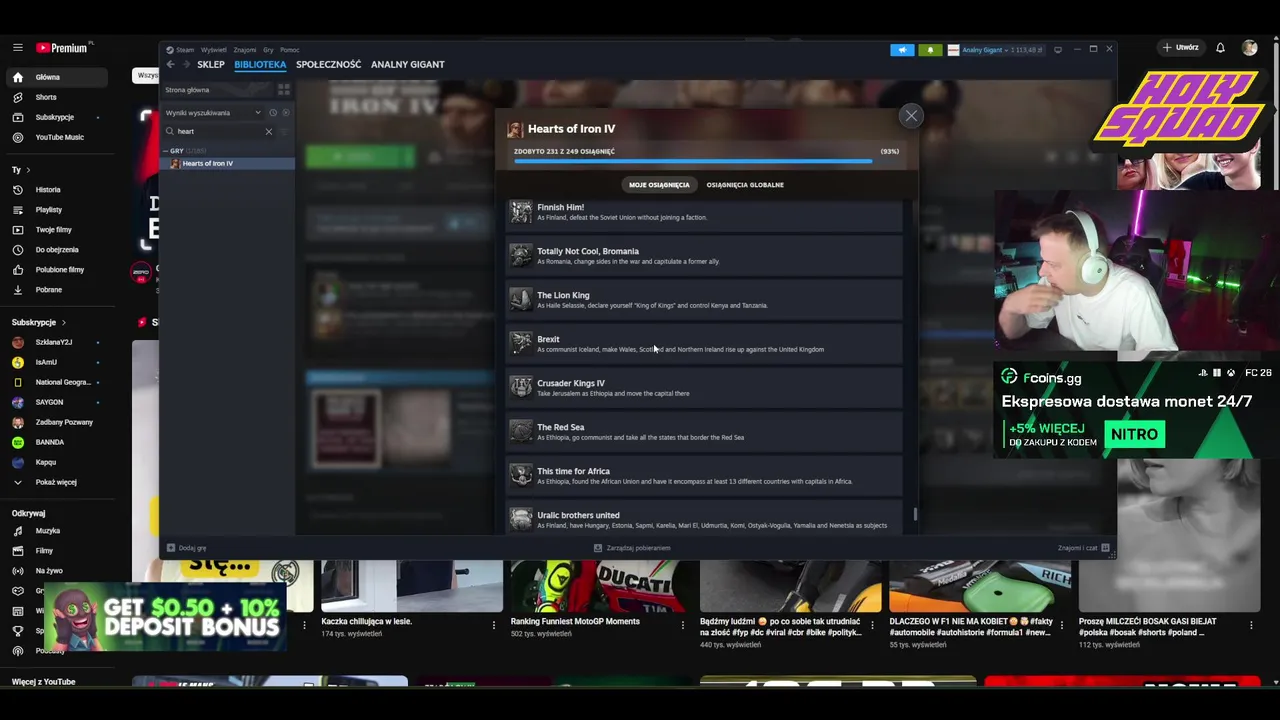The height and width of the screenshot is (720, 1280).
Task: Open the YouTube account avatar menu
Action: (x=1249, y=47)
